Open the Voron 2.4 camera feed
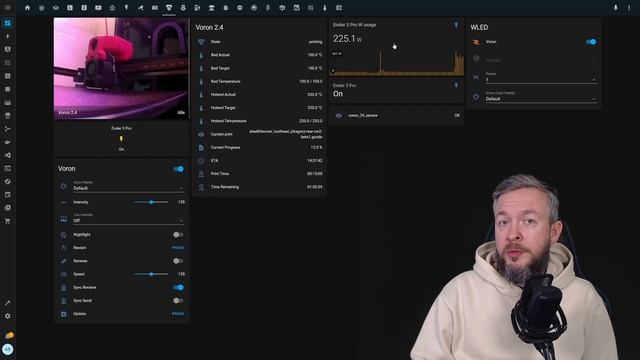 [121, 68]
